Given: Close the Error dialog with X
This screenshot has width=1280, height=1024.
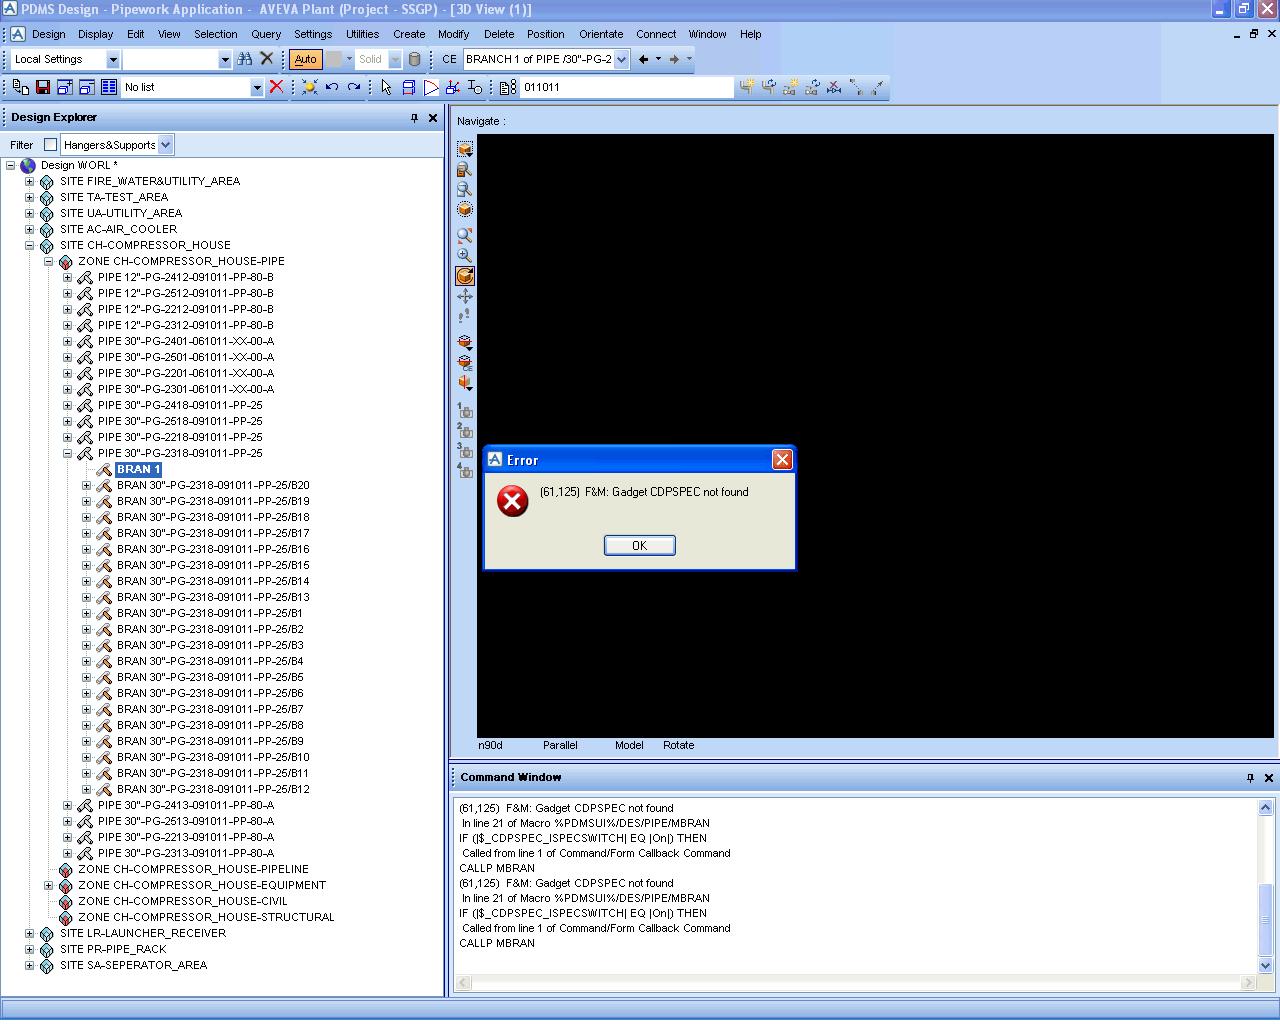Looking at the screenshot, I should point(782,459).
